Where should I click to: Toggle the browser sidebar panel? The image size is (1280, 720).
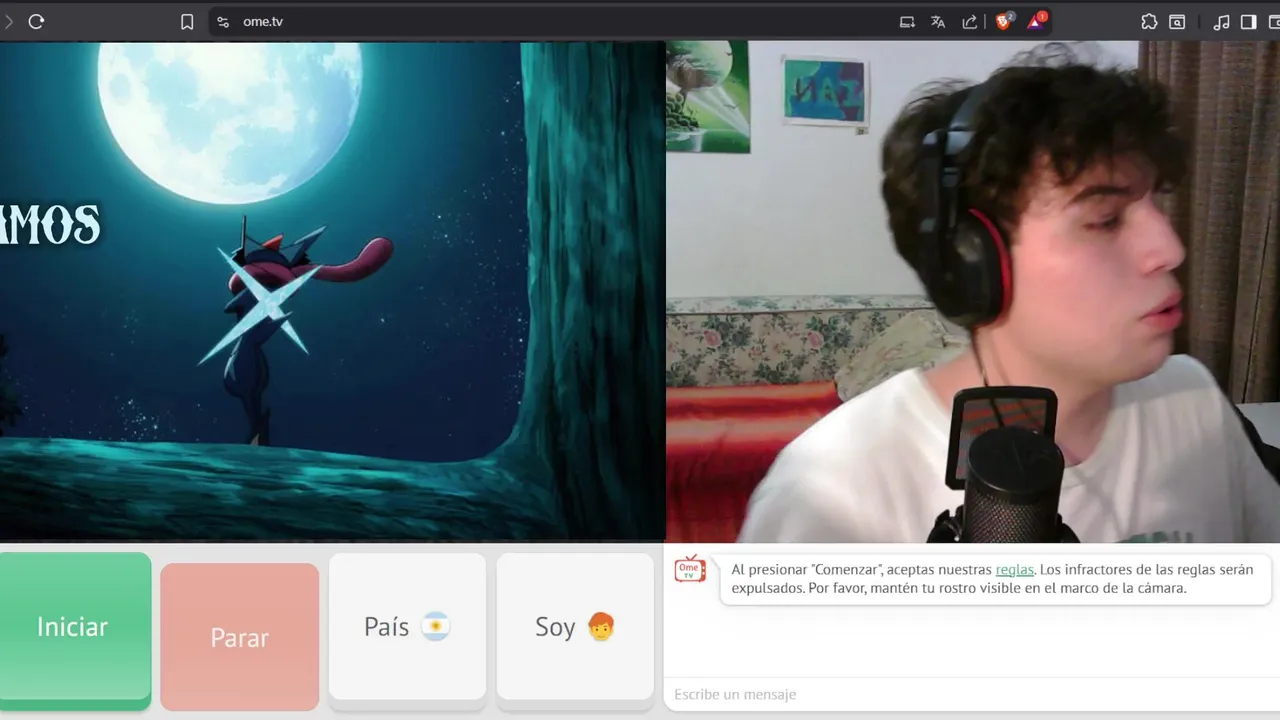[1248, 21]
